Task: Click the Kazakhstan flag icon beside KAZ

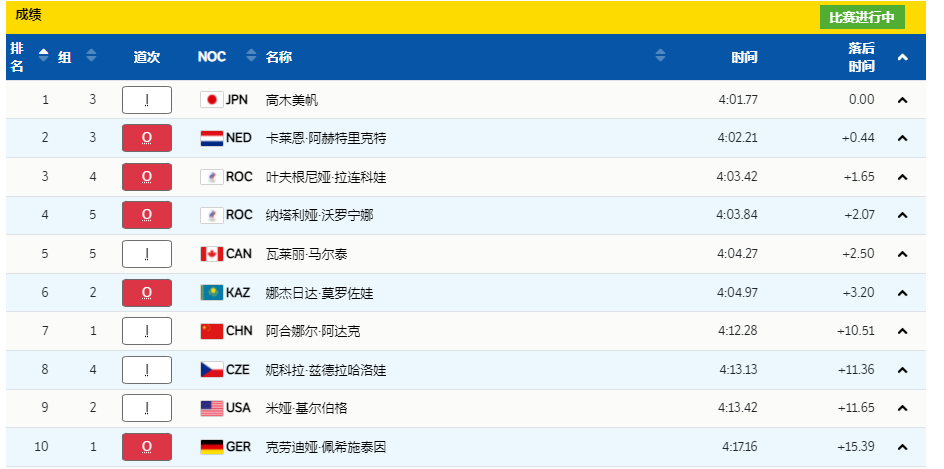Action: pyautogui.click(x=211, y=293)
